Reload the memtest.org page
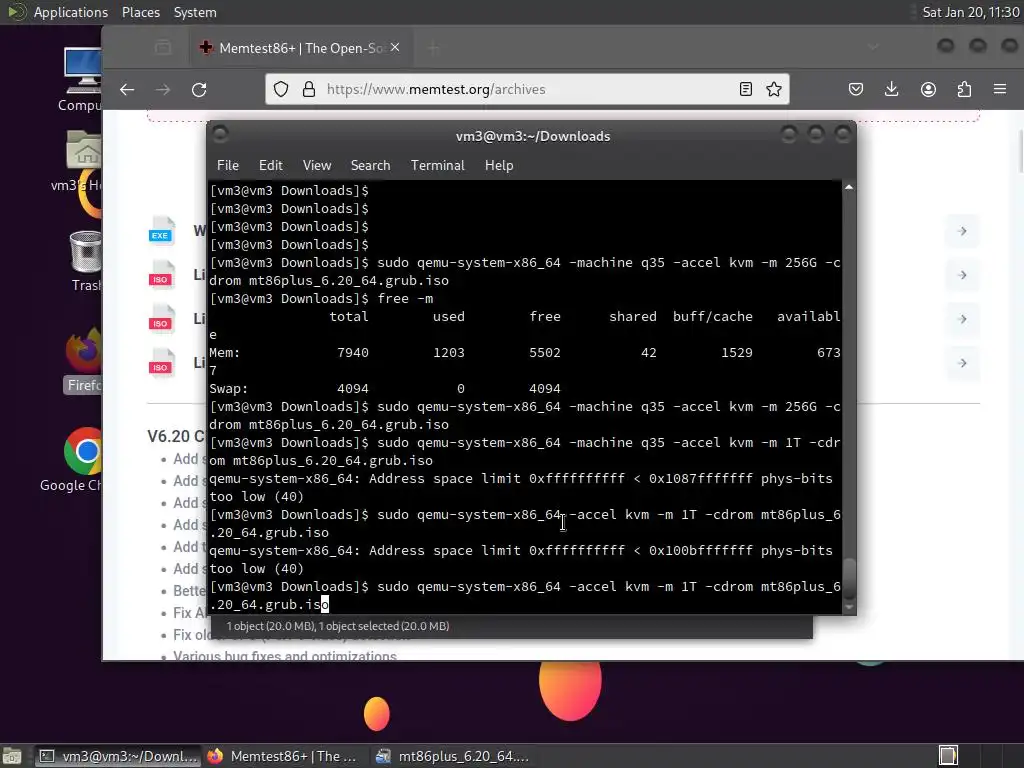Screen dimensions: 1024x768 (x=199, y=89)
